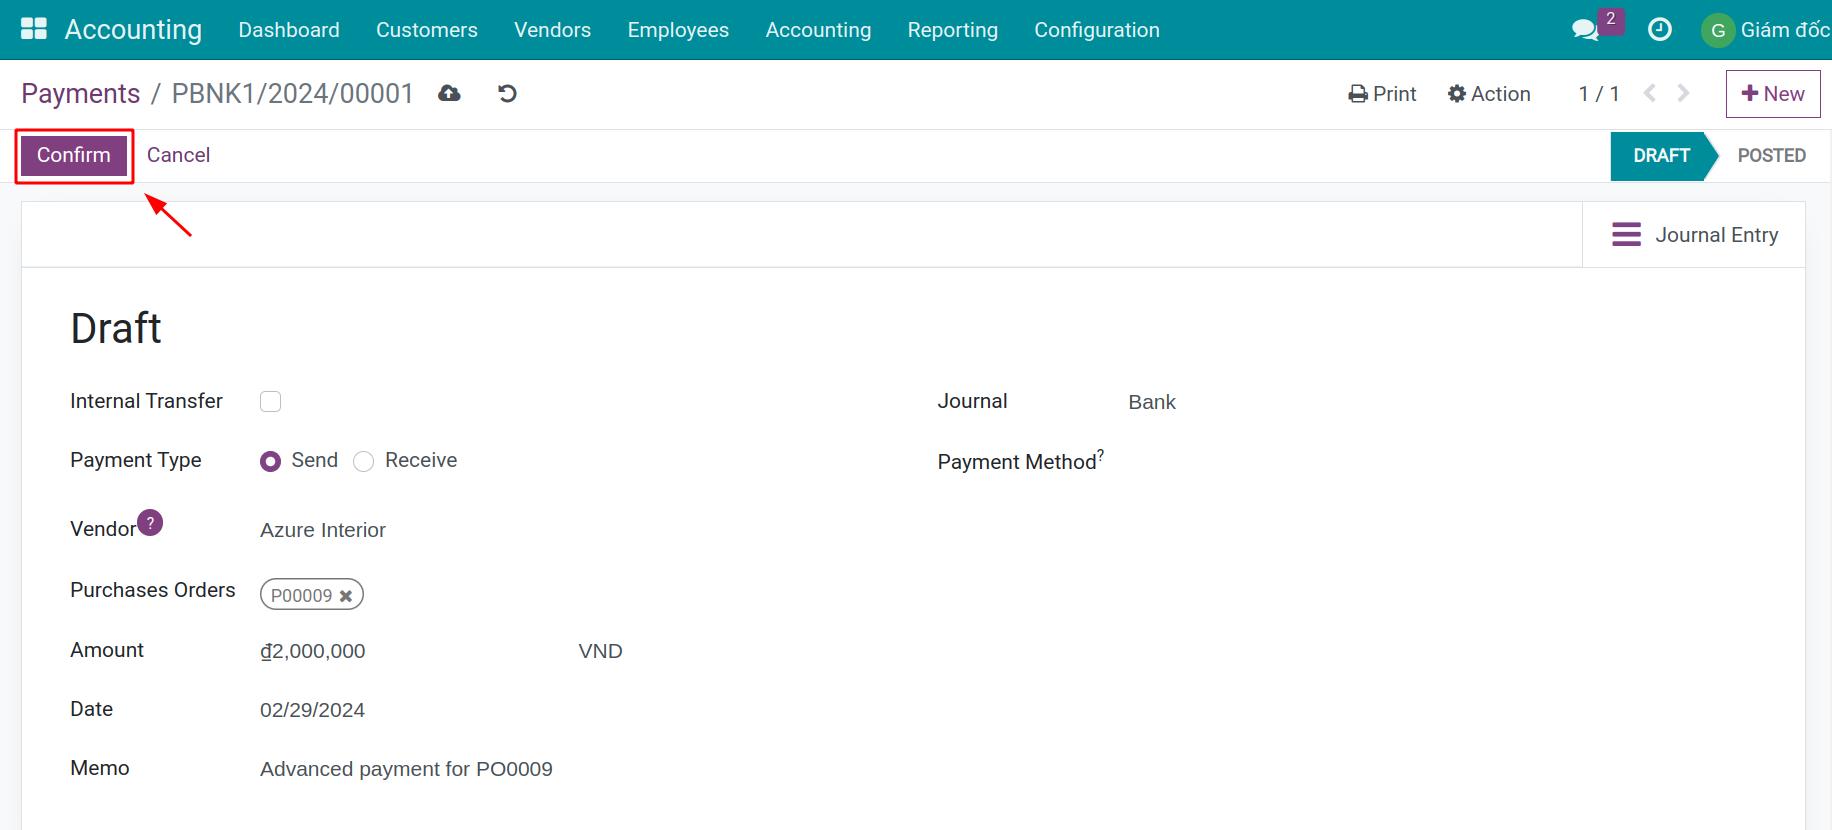The height and width of the screenshot is (830, 1832).
Task: Open the Giám đốc user menu
Action: [x=1784, y=30]
